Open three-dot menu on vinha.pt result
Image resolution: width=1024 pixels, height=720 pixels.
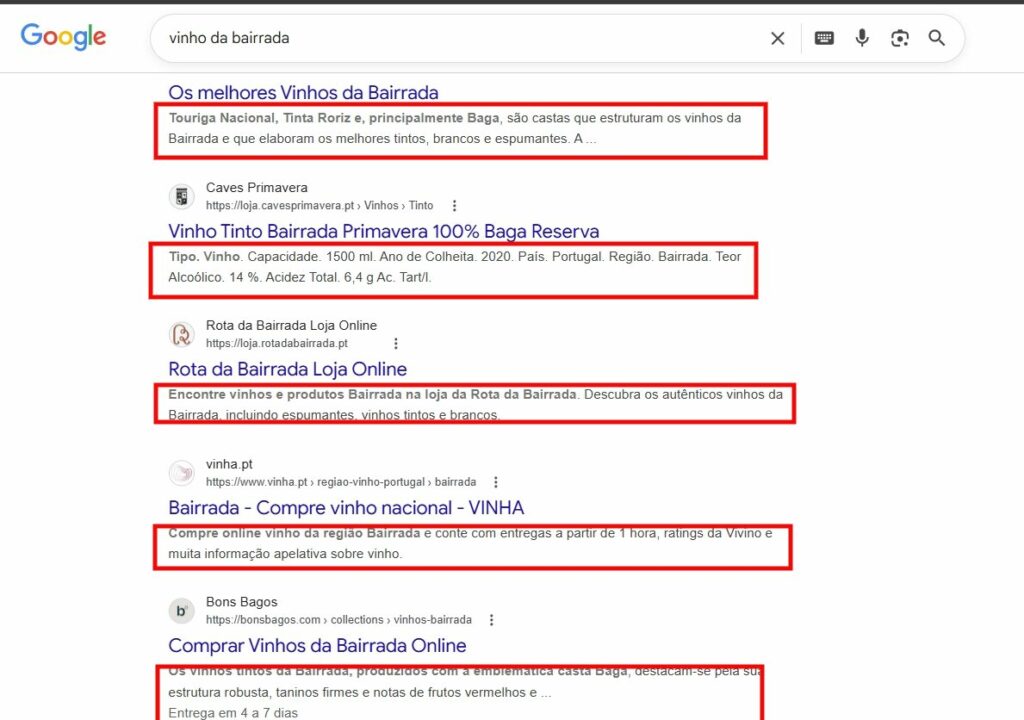pos(497,481)
